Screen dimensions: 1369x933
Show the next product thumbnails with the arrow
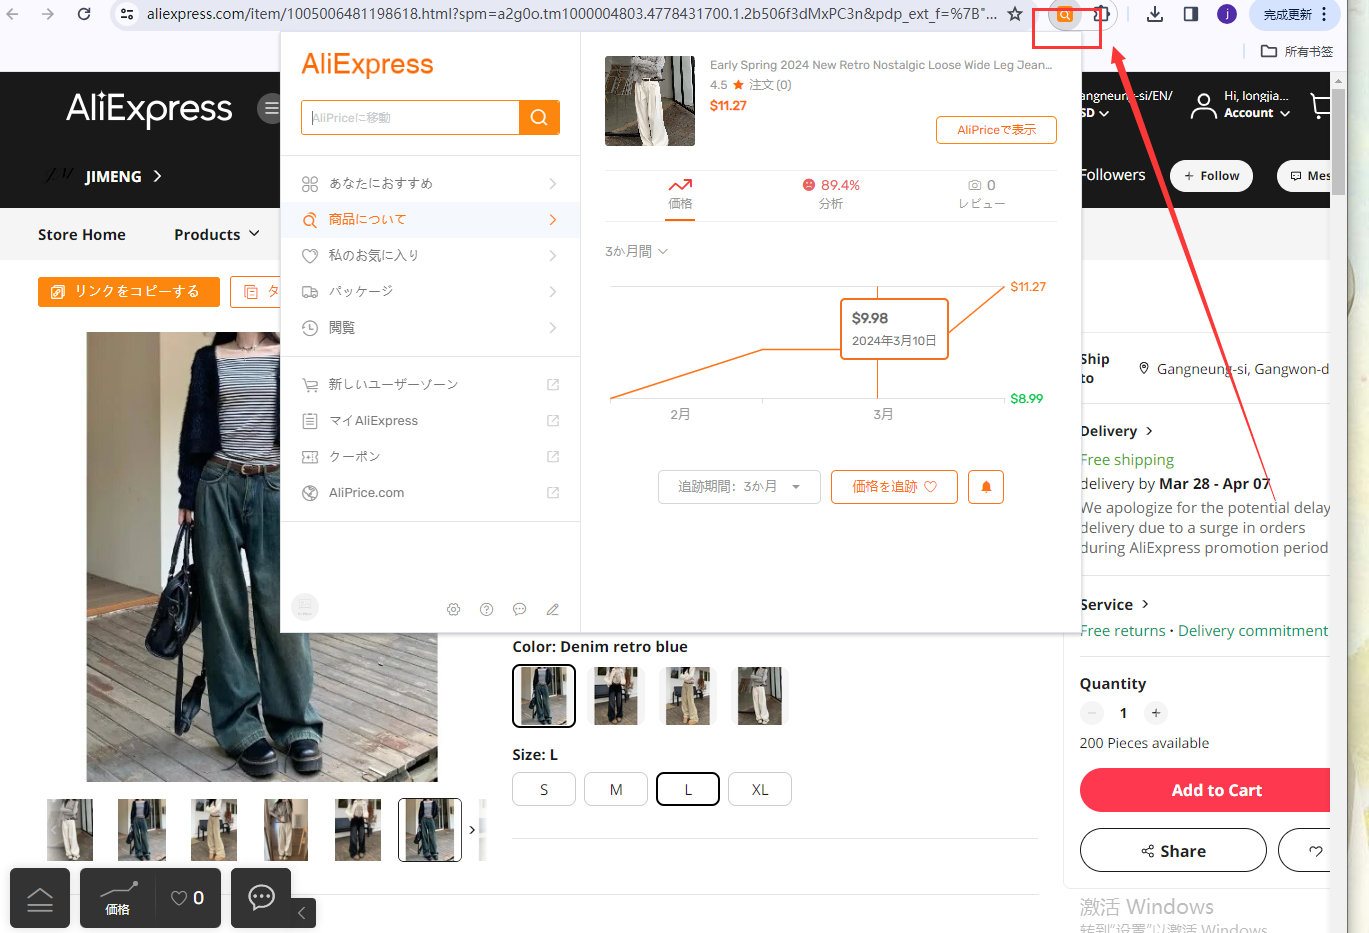click(x=472, y=830)
